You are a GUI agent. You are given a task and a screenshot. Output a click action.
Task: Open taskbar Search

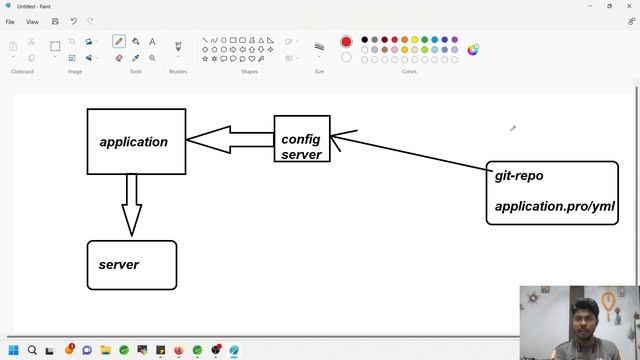point(32,350)
